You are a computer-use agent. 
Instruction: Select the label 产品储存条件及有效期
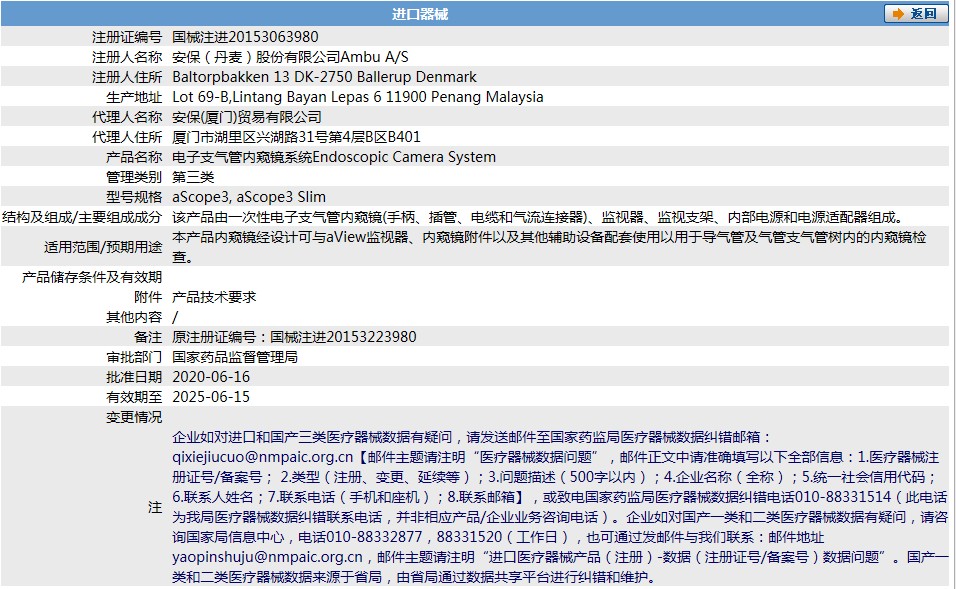click(92, 277)
